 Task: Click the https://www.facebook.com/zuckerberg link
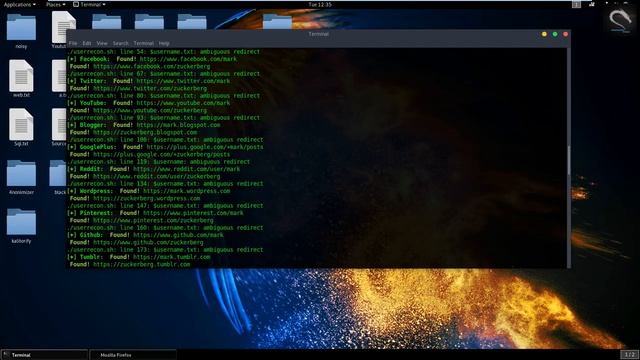tap(151, 66)
